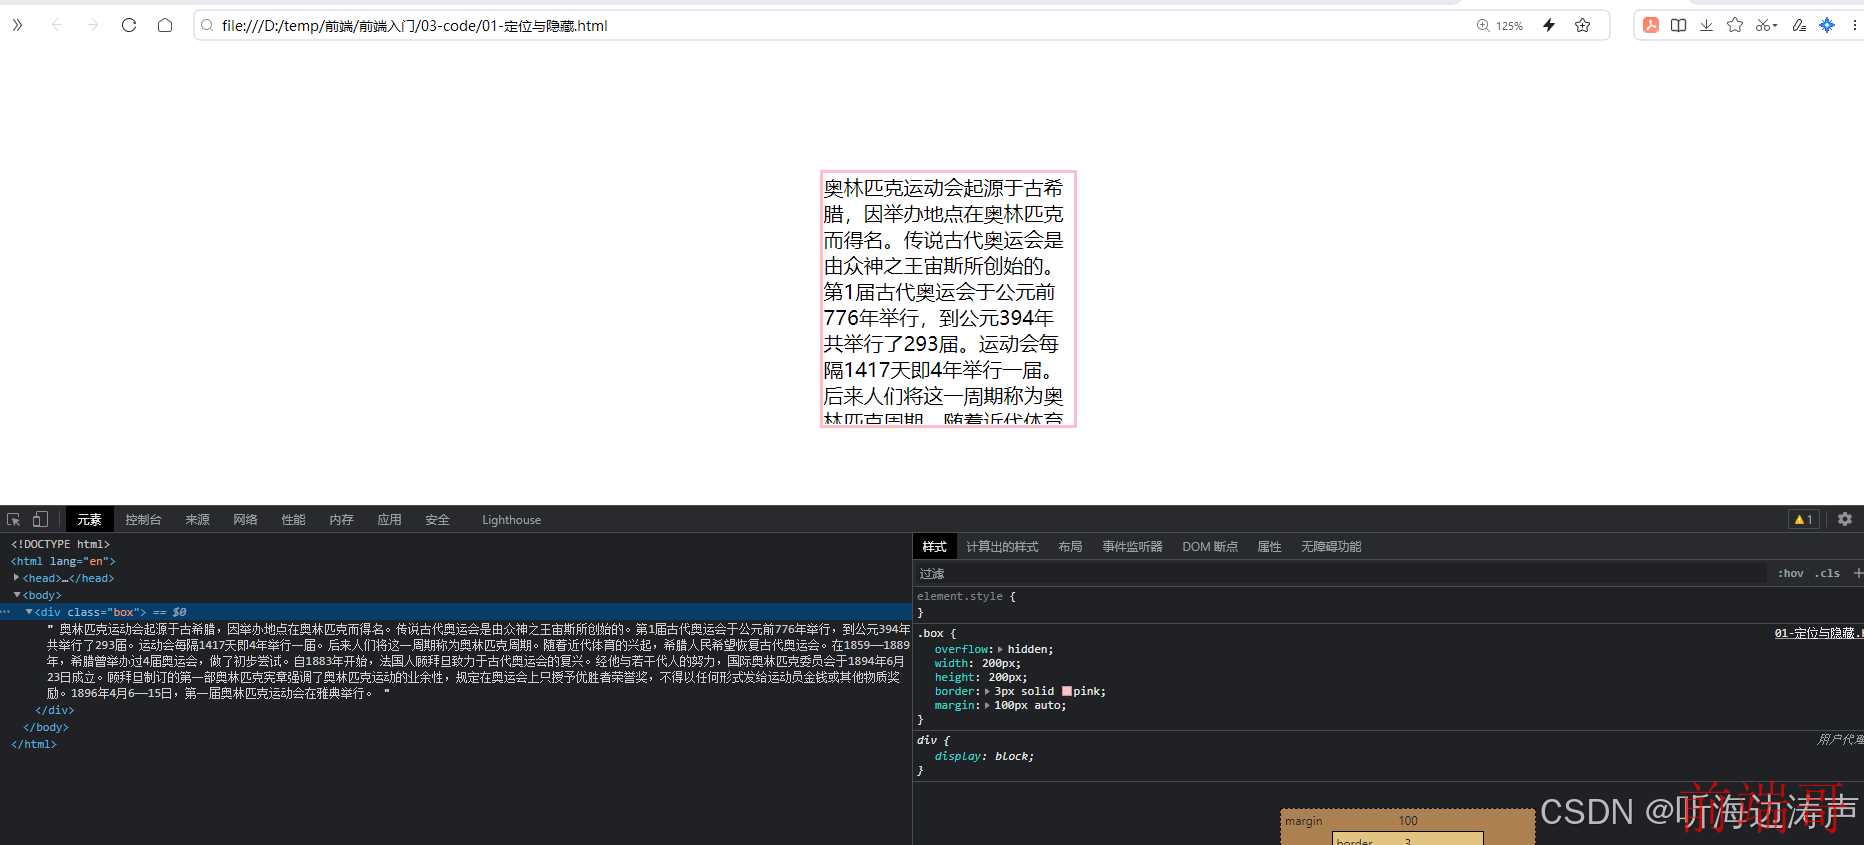The width and height of the screenshot is (1864, 845).
Task: Switch to the 应用 tab
Action: [x=389, y=520]
